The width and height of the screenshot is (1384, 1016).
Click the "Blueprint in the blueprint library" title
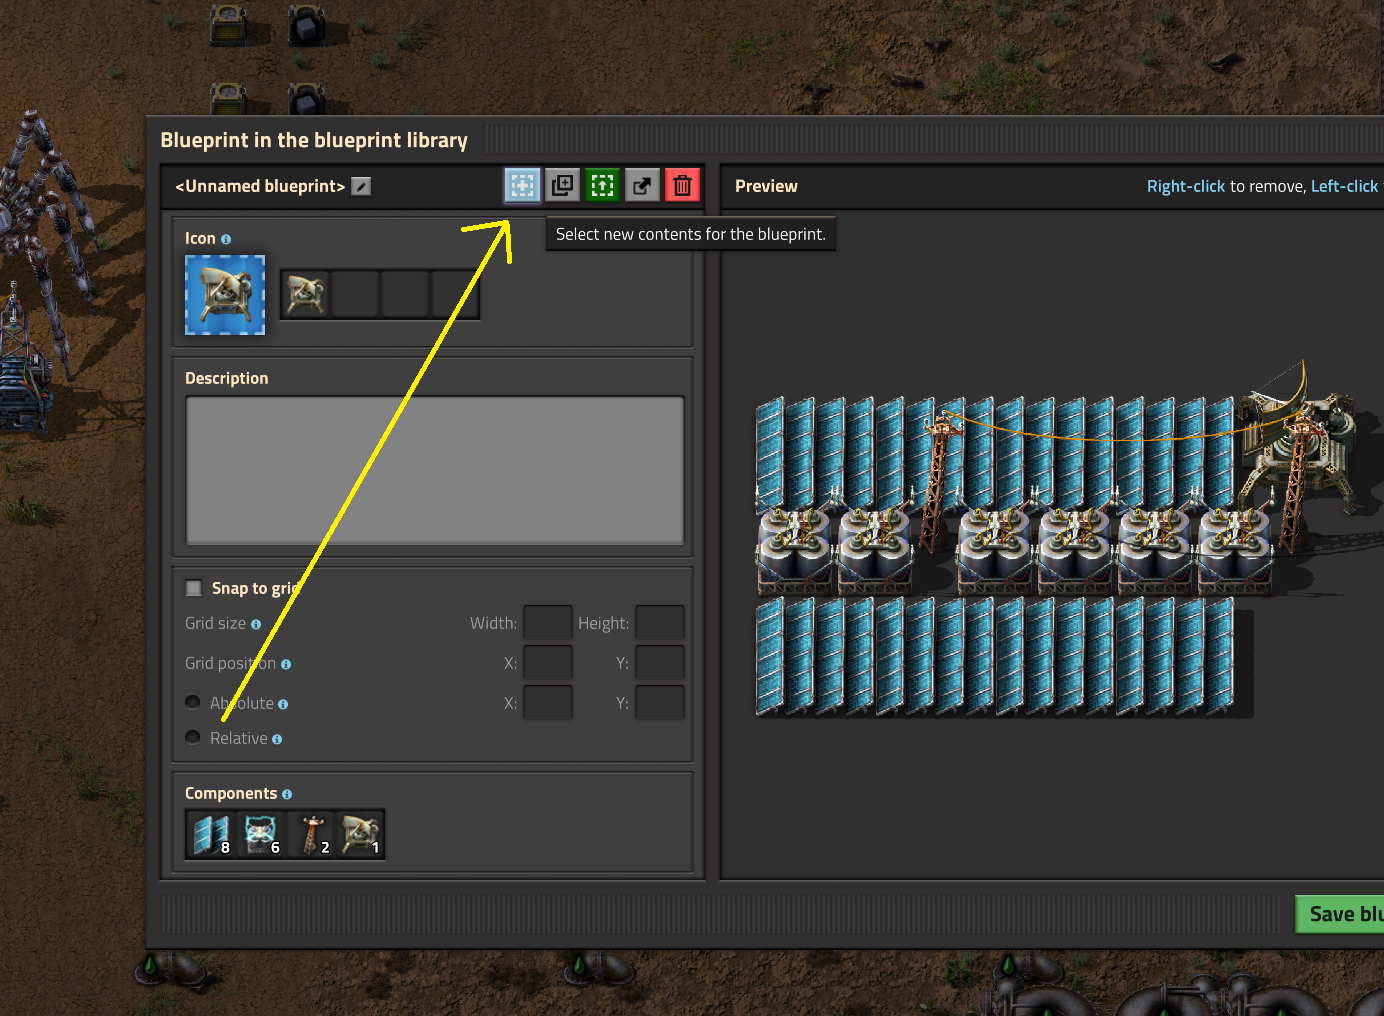314,140
